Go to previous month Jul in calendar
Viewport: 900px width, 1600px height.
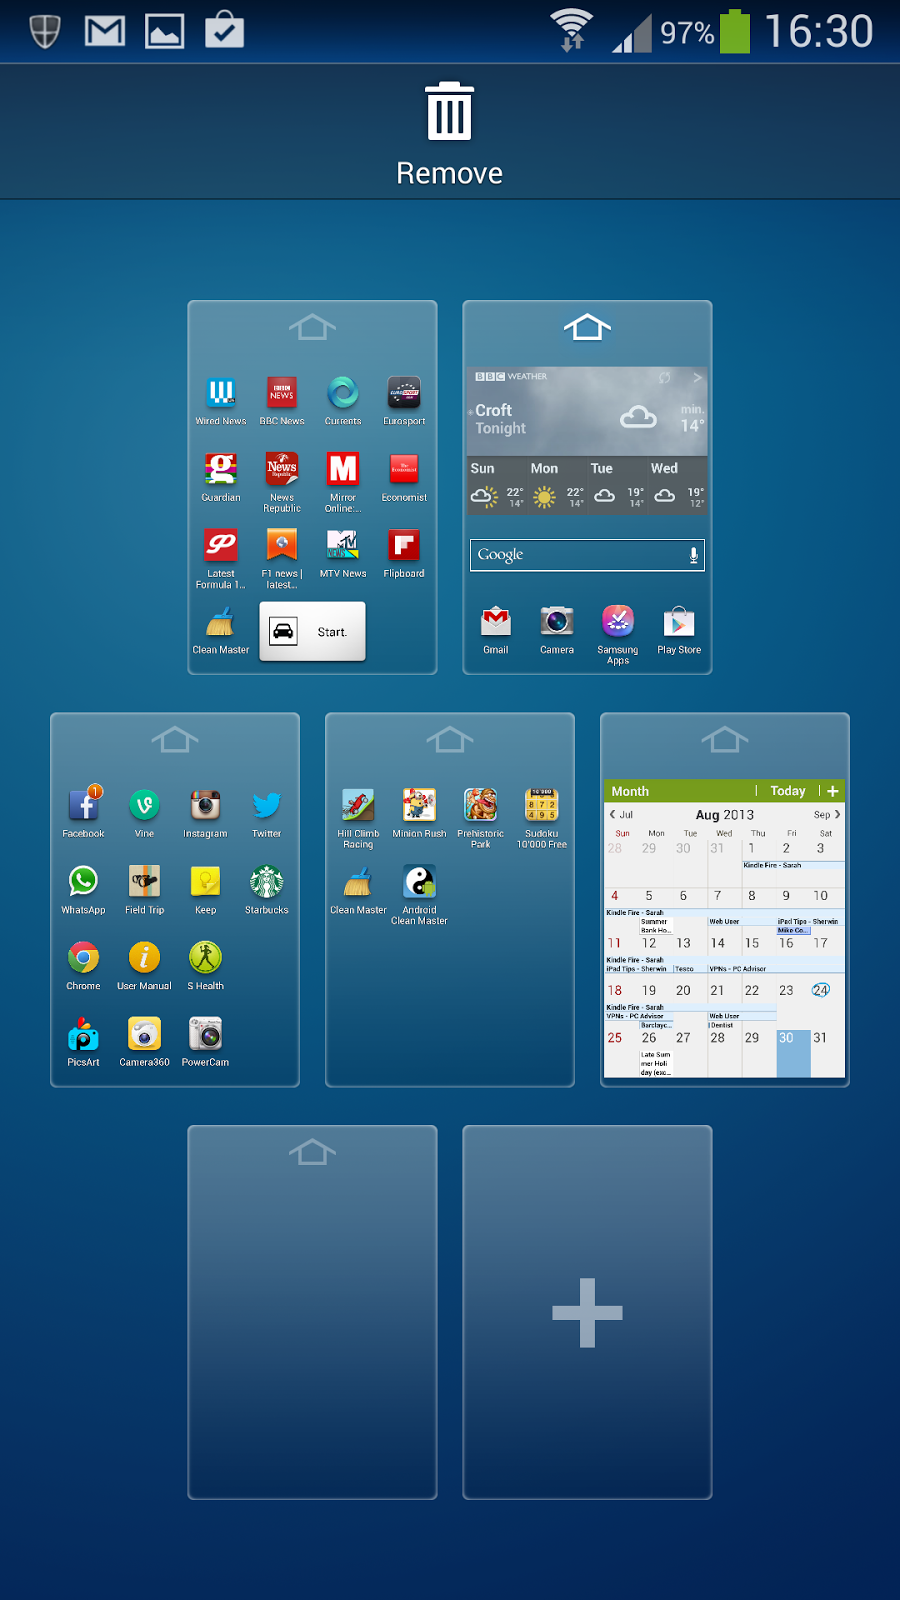pos(621,814)
